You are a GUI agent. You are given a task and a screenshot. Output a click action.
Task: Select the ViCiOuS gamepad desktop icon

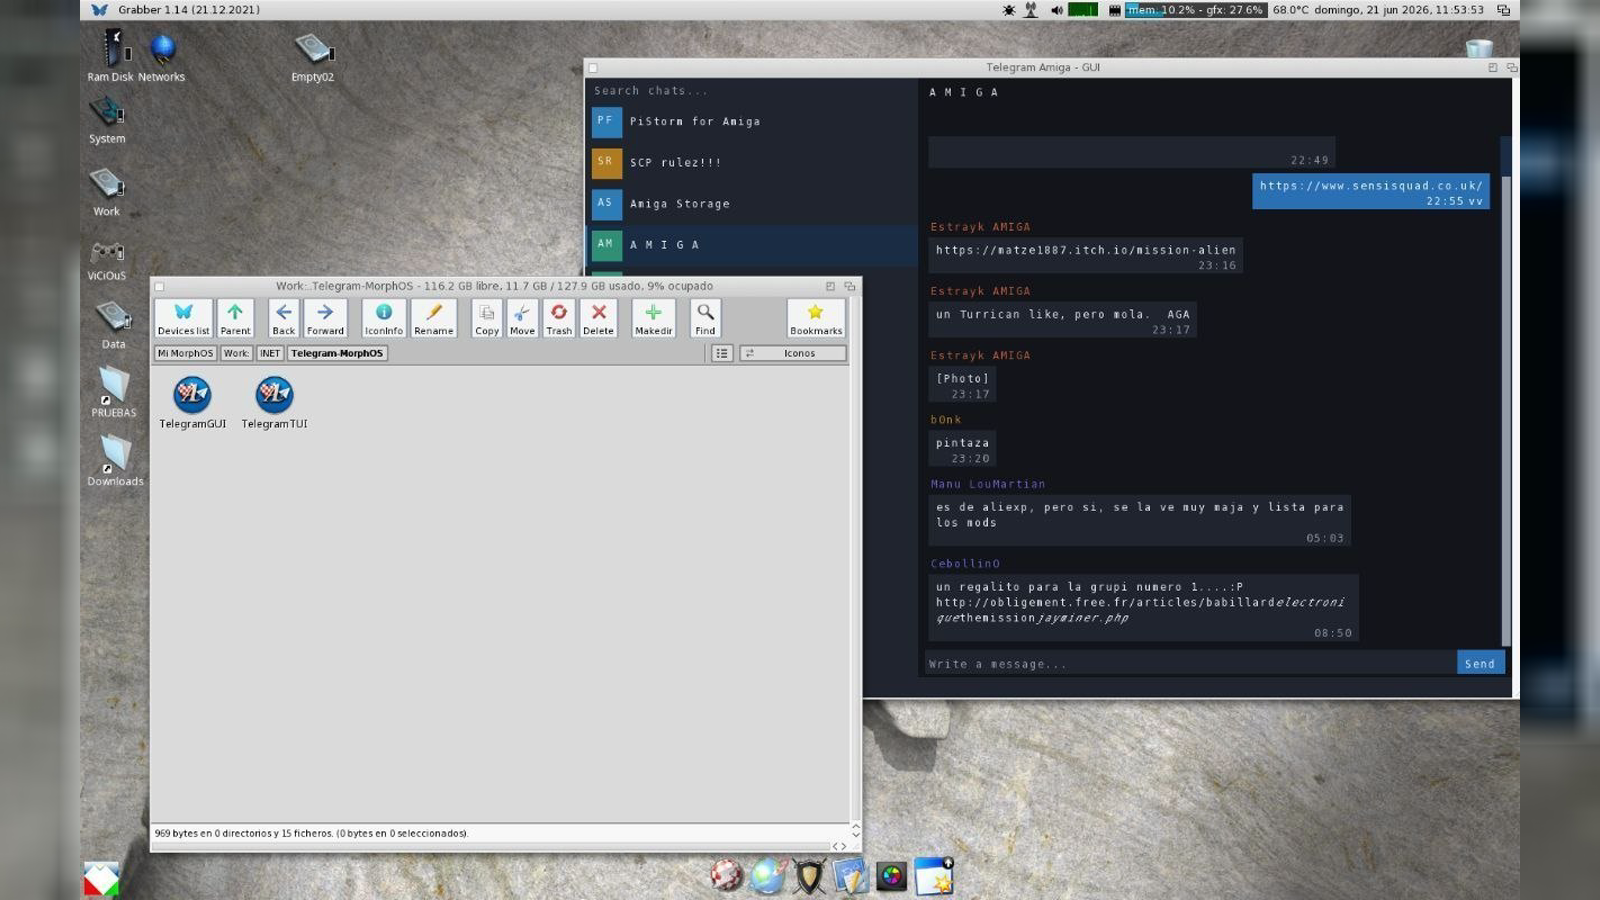point(107,260)
